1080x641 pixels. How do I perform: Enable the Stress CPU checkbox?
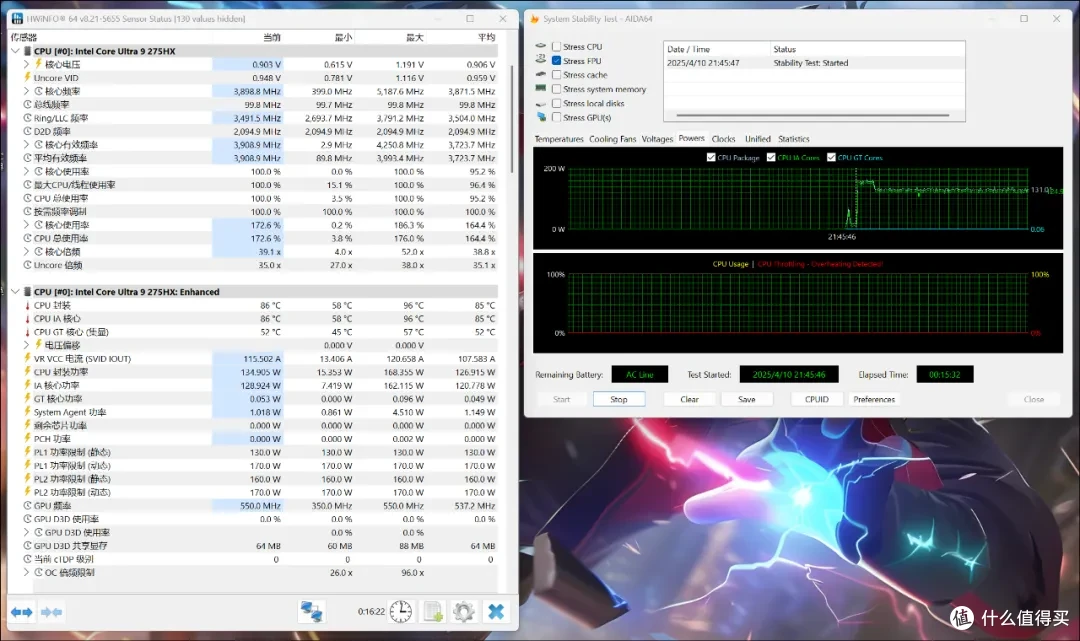pos(557,47)
